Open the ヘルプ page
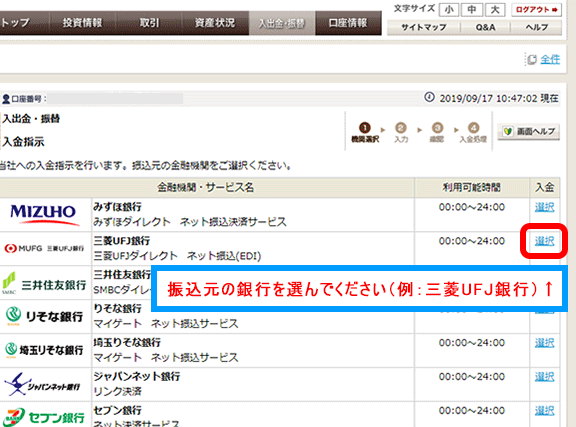 click(536, 28)
